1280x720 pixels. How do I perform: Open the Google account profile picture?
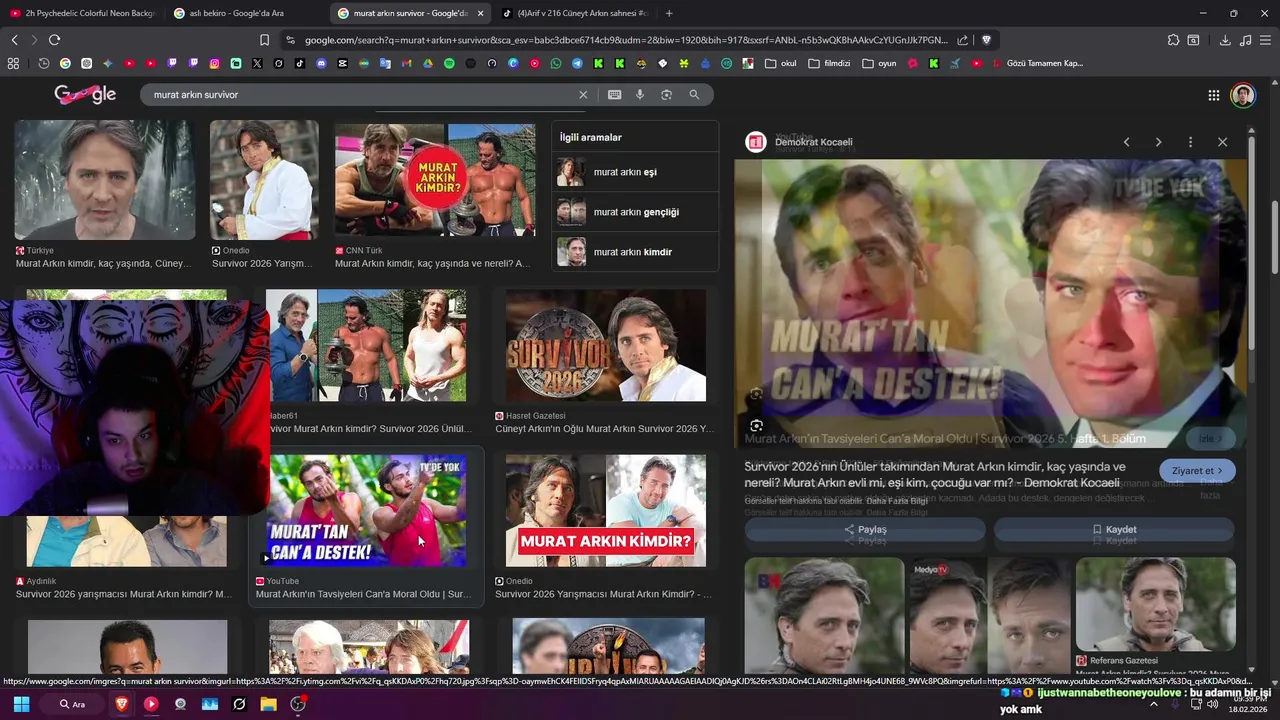(1242, 95)
